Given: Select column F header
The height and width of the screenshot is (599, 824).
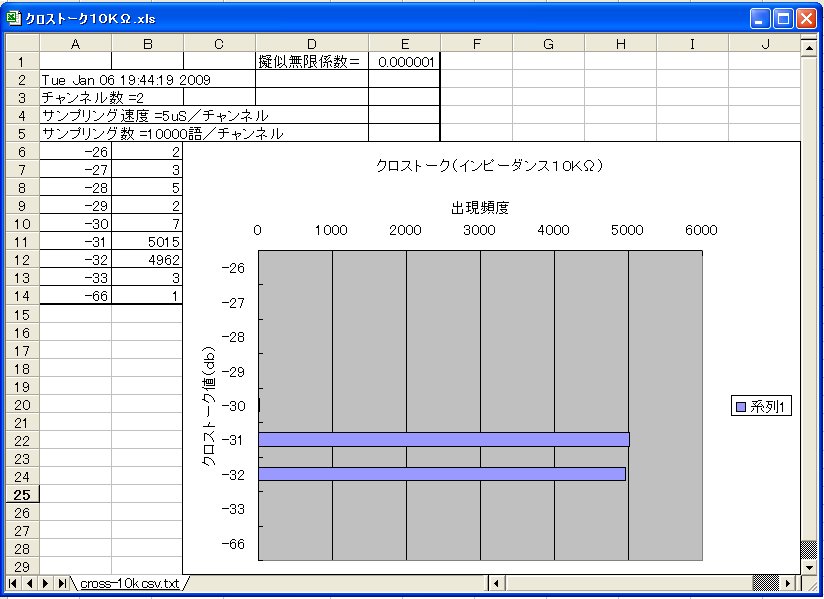Looking at the screenshot, I should pos(477,44).
